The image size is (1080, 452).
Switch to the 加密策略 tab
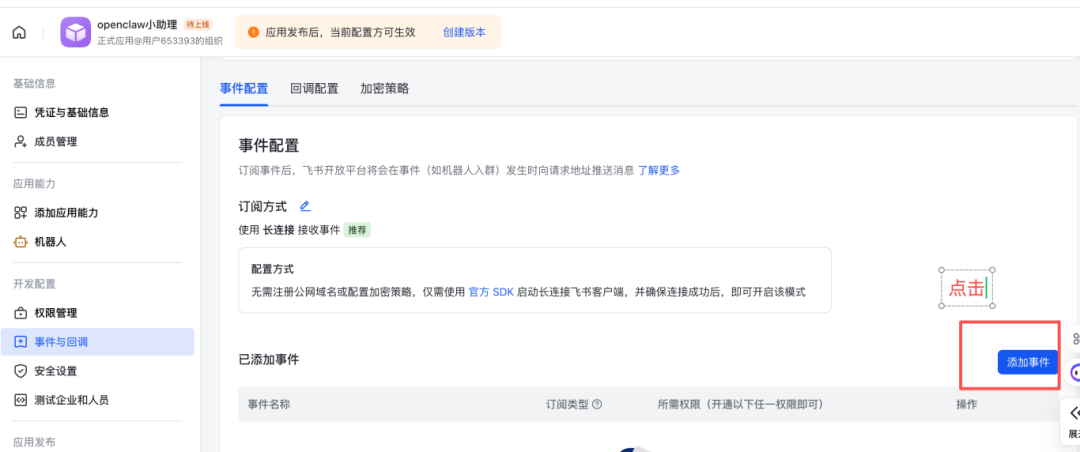384,88
